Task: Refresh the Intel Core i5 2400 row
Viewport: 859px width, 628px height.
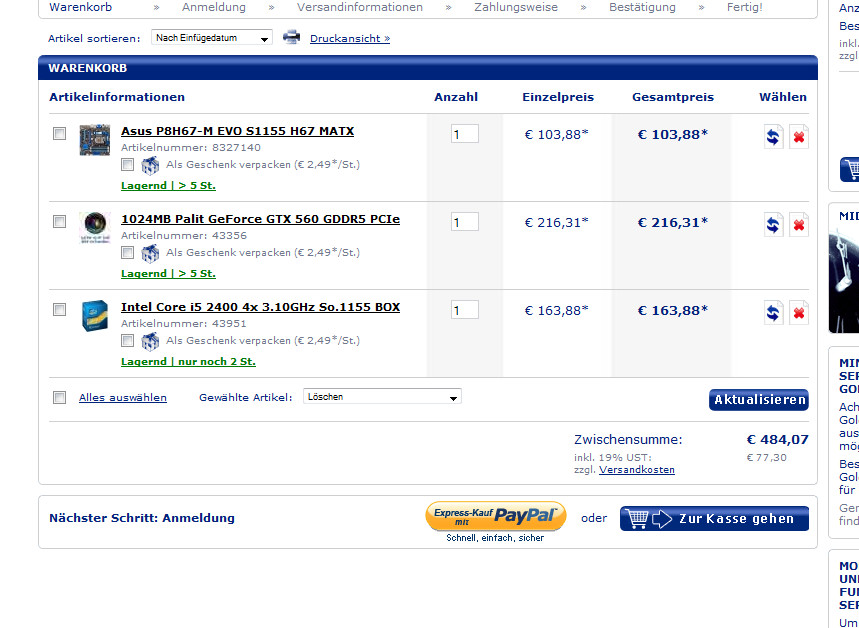Action: [773, 312]
